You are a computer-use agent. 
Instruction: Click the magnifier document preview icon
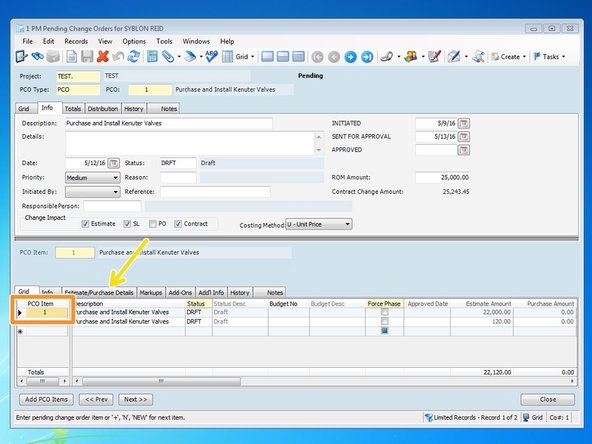478,57
